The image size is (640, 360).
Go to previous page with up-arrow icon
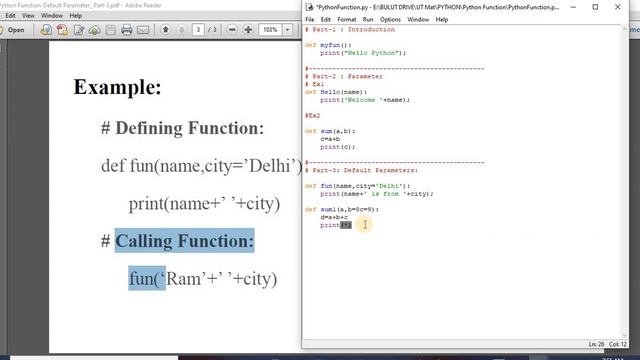[166, 30]
